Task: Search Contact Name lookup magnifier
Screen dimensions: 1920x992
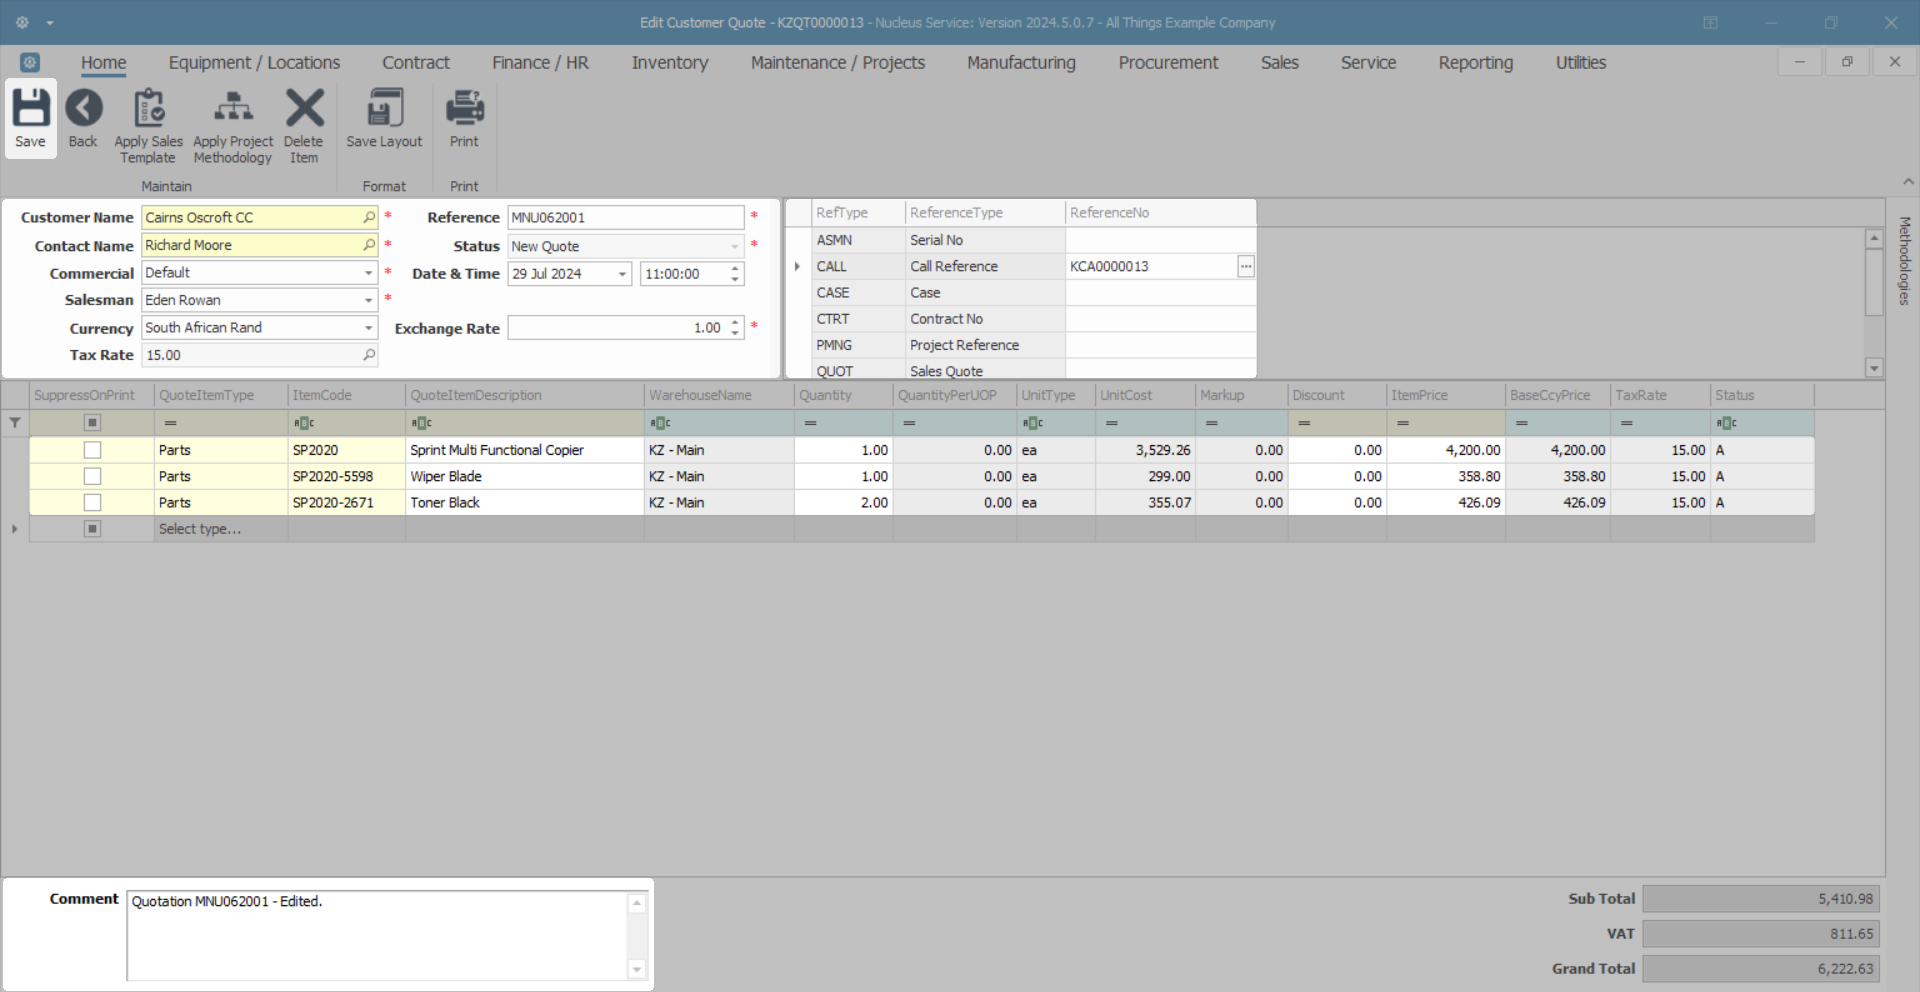Action: tap(369, 245)
